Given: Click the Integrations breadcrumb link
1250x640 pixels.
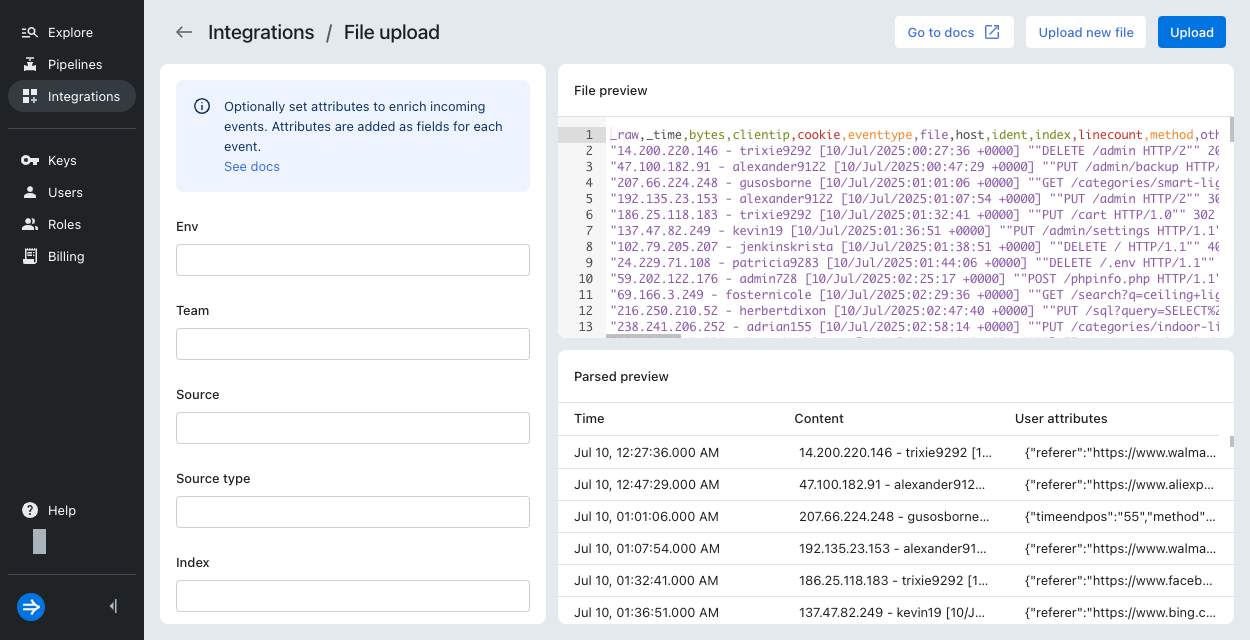Looking at the screenshot, I should tap(261, 32).
